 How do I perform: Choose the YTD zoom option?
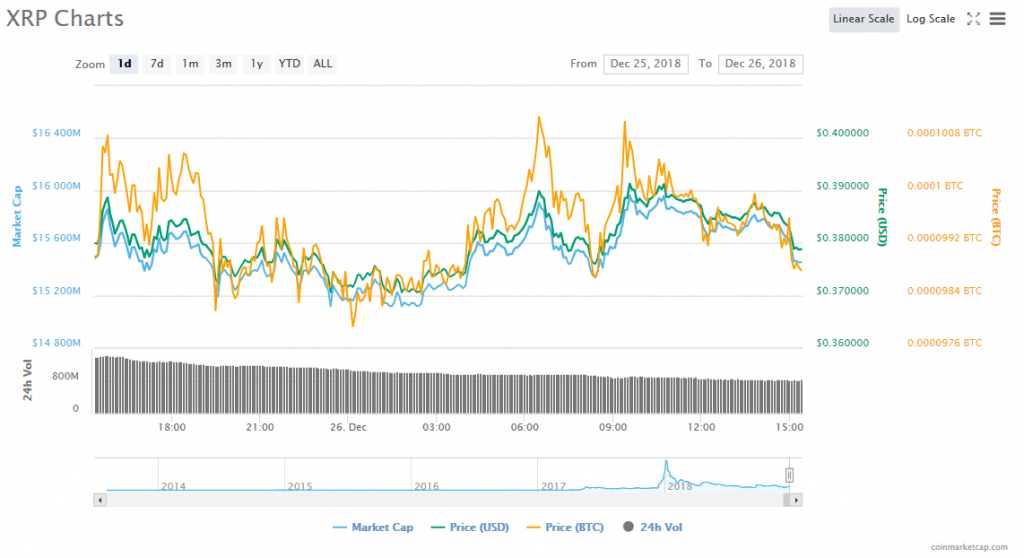289,64
